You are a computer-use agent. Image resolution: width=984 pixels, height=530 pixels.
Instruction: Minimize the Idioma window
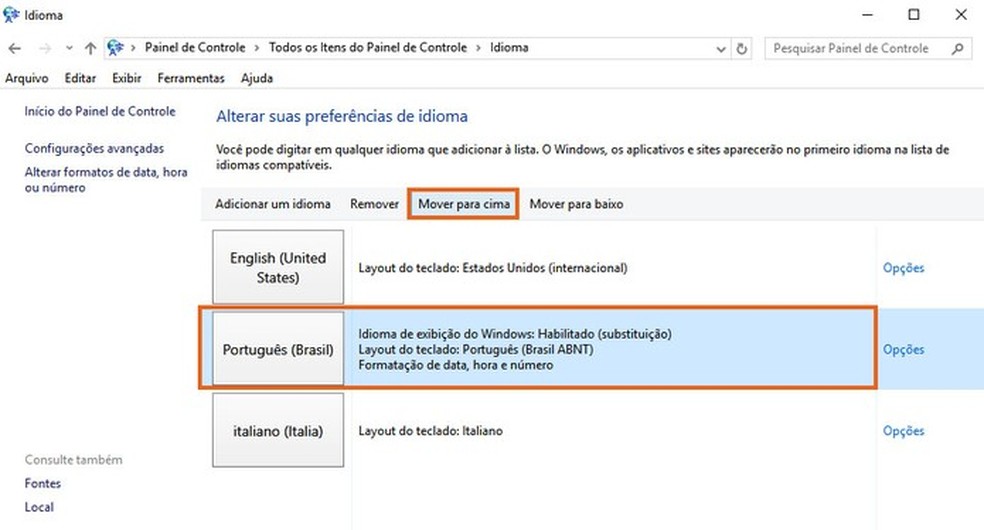point(867,14)
